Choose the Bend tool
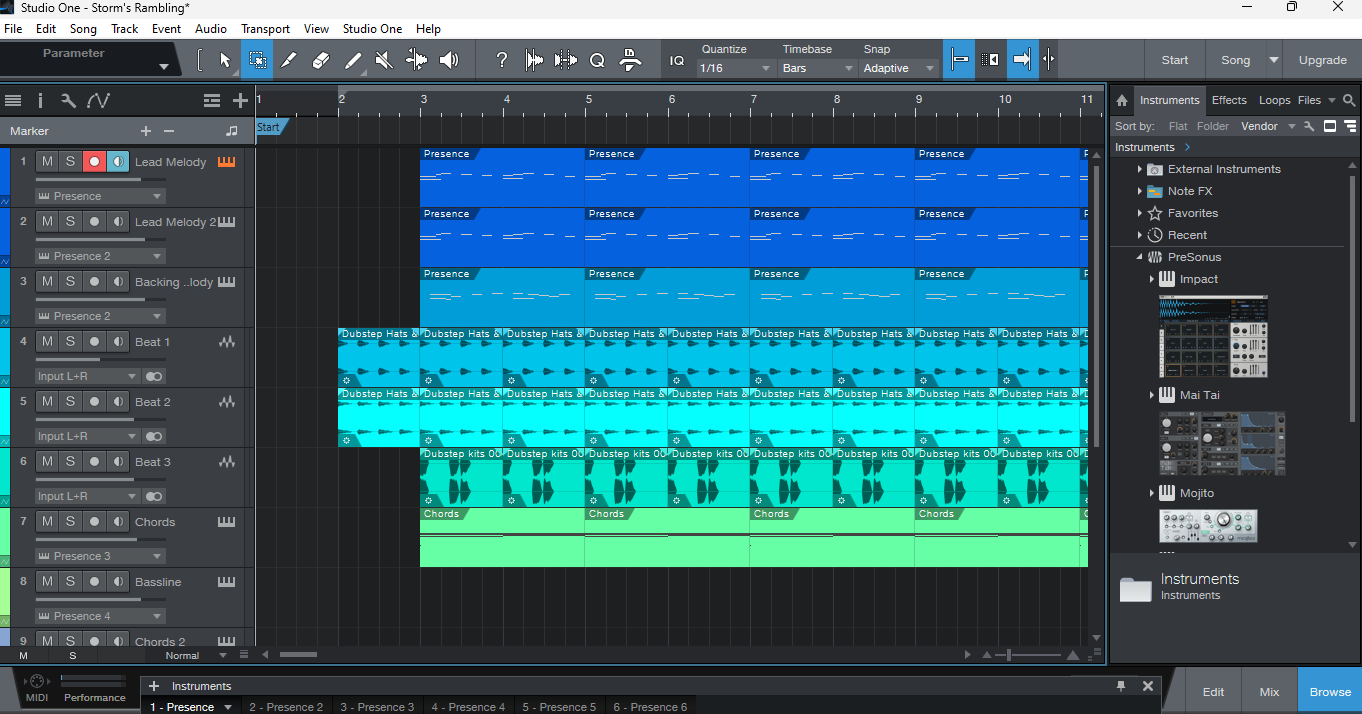Image resolution: width=1362 pixels, height=714 pixels. (417, 60)
